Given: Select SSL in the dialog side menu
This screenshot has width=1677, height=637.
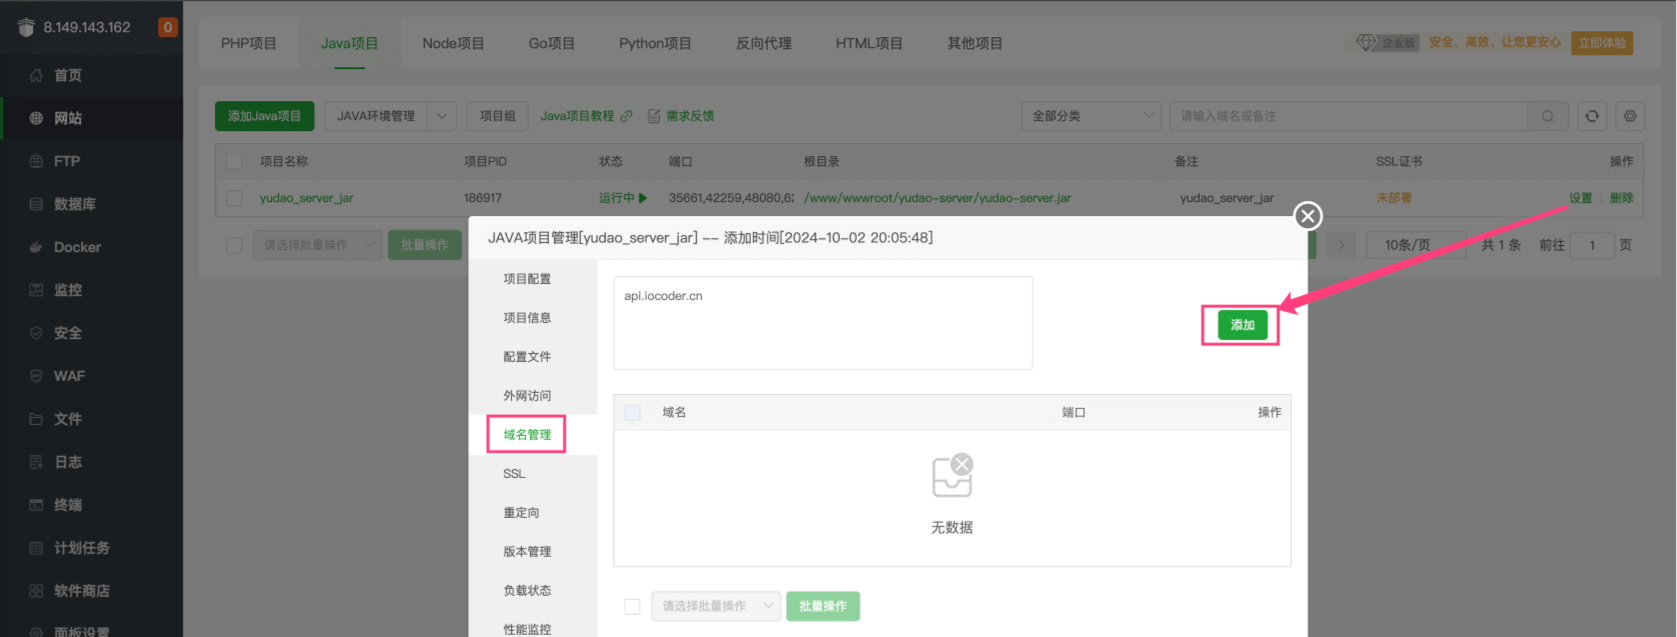Looking at the screenshot, I should tap(514, 474).
